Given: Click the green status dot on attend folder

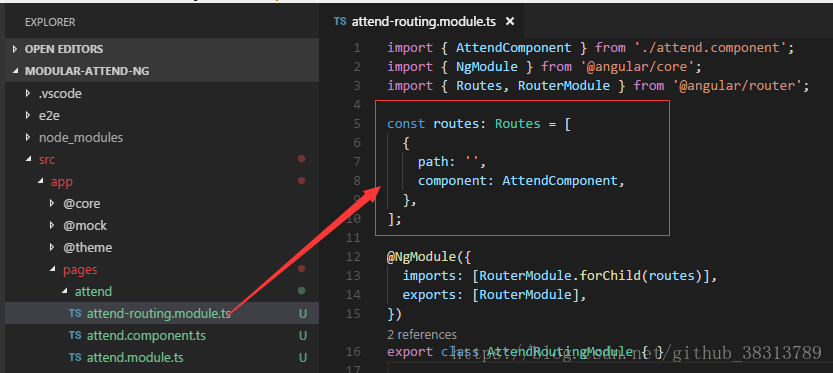Looking at the screenshot, I should click(301, 291).
